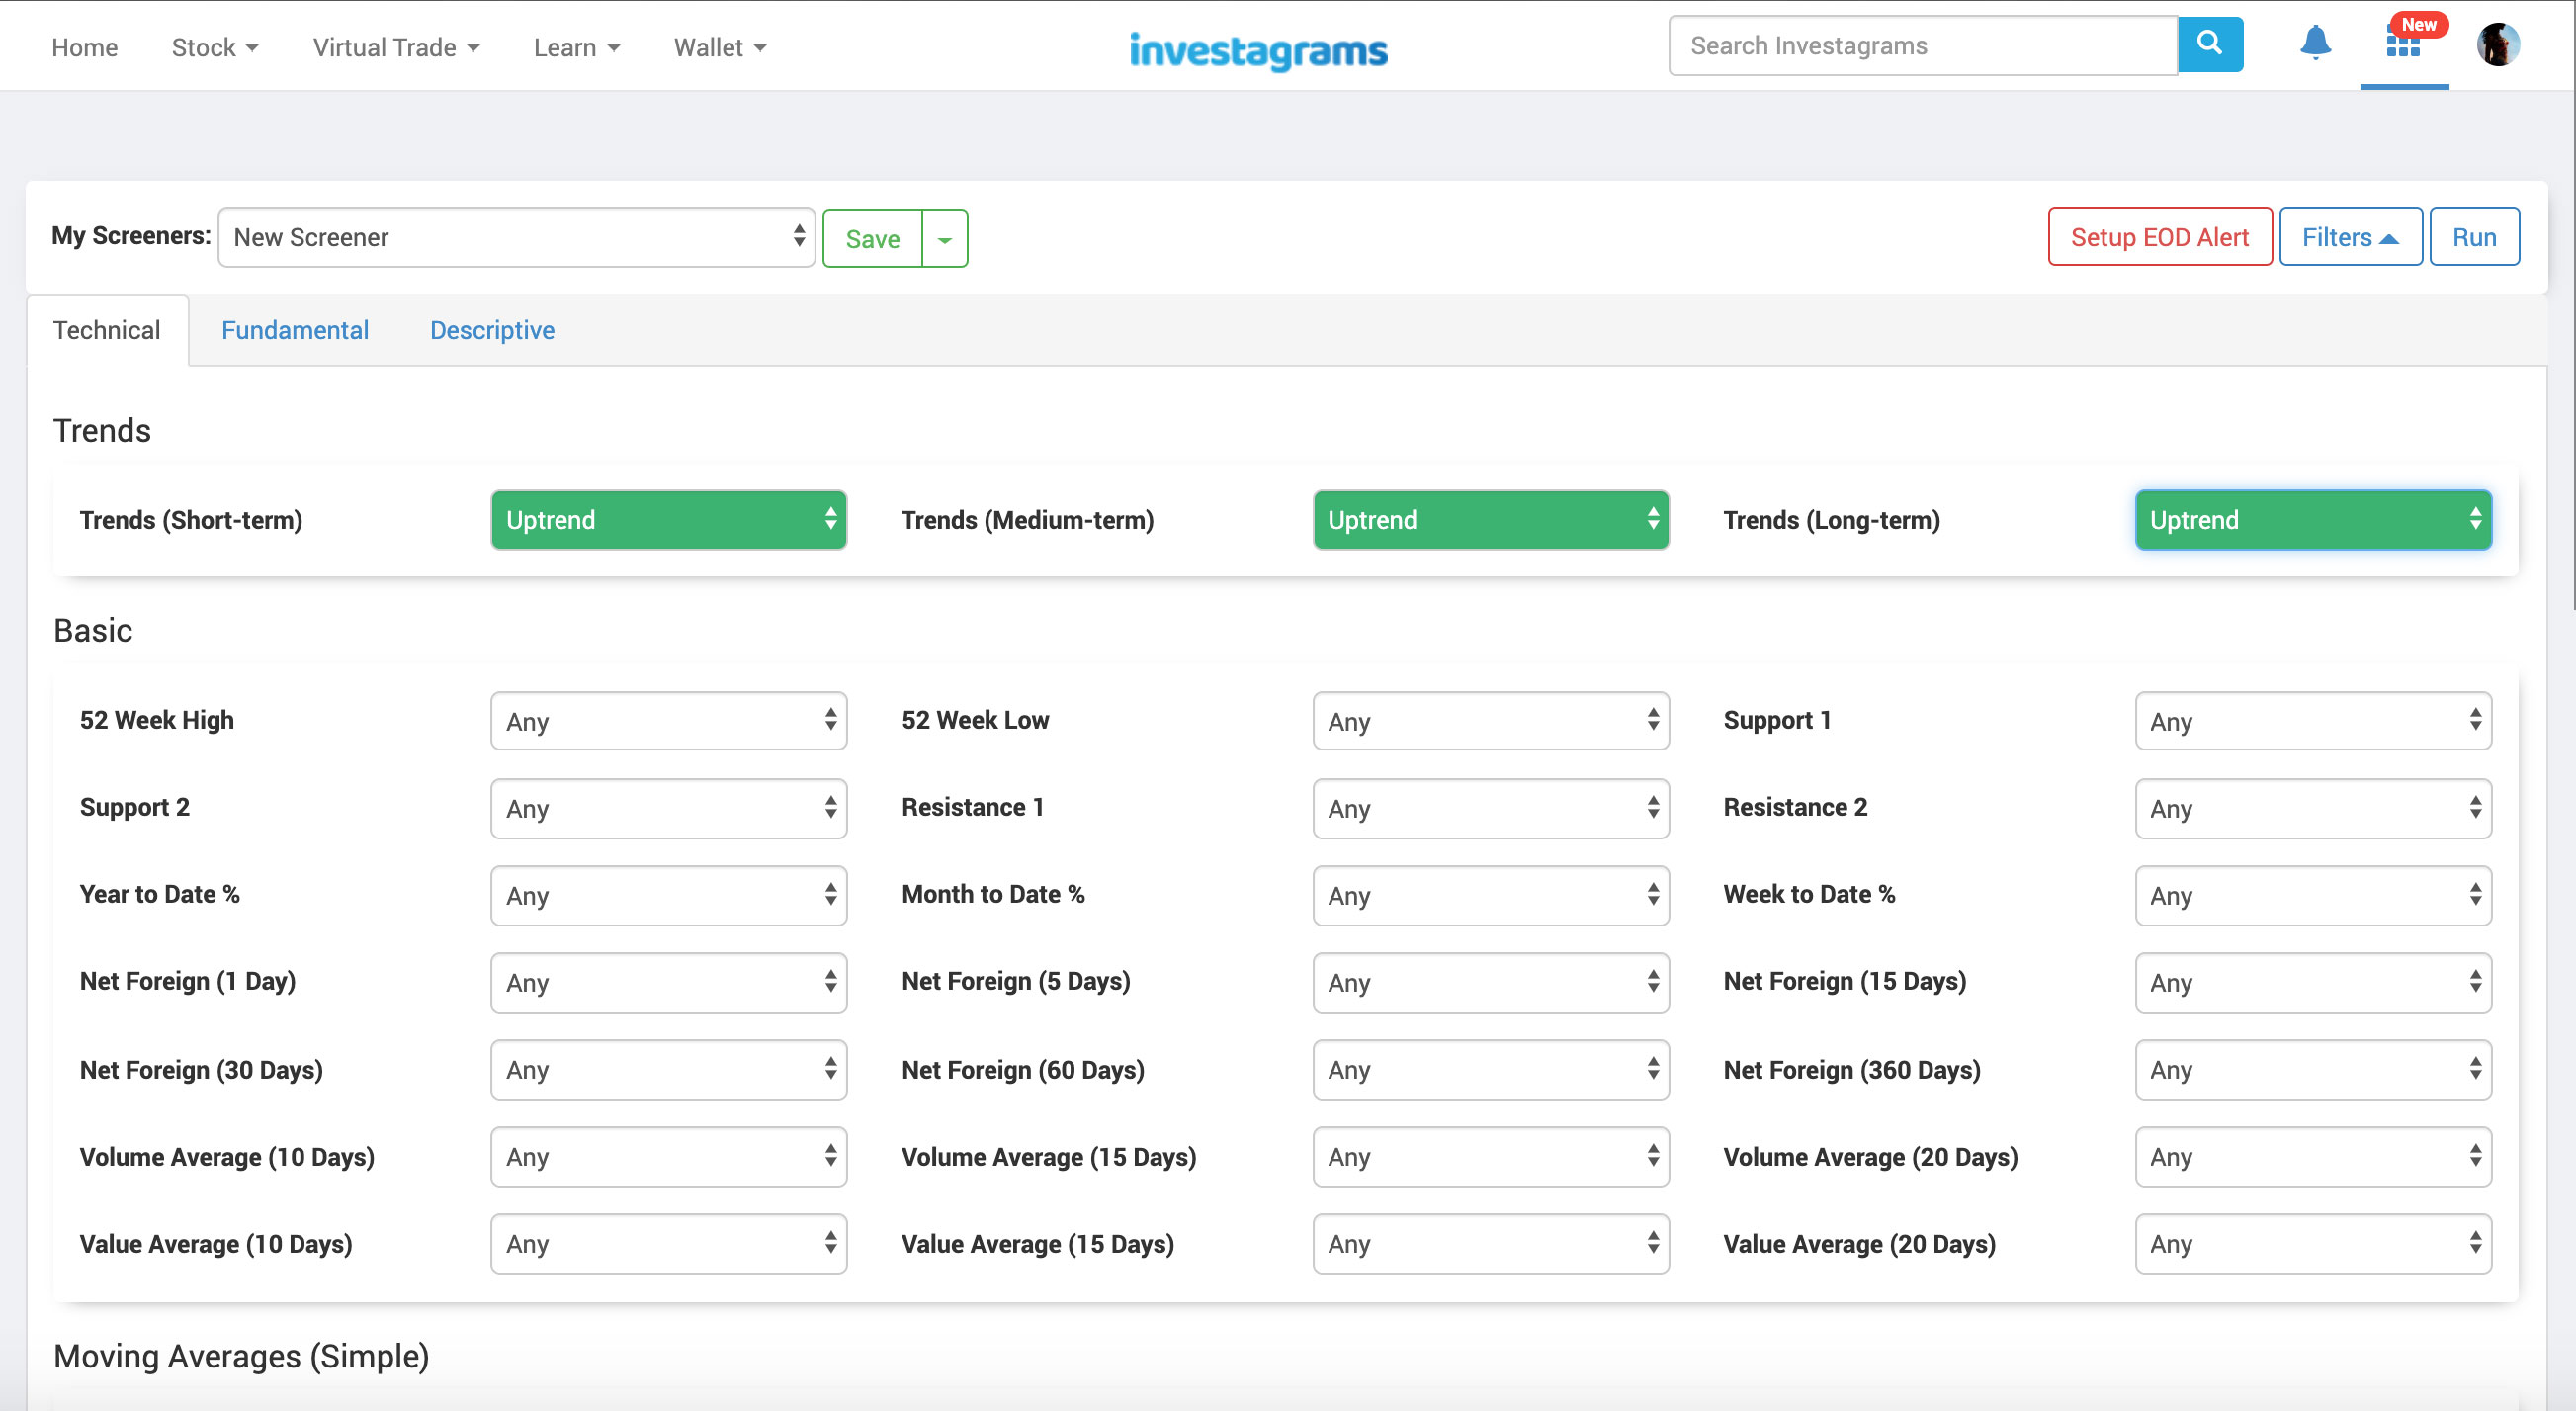The height and width of the screenshot is (1411, 2576).
Task: Click the Investagrams logo
Action: click(1258, 49)
